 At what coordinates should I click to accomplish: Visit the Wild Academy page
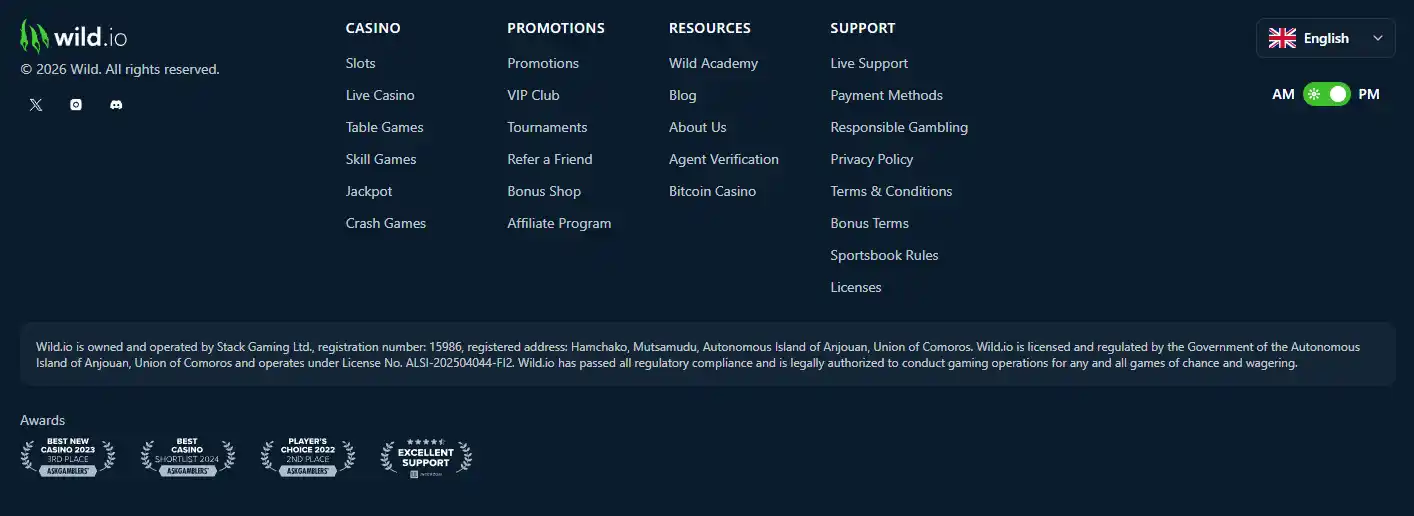(713, 63)
